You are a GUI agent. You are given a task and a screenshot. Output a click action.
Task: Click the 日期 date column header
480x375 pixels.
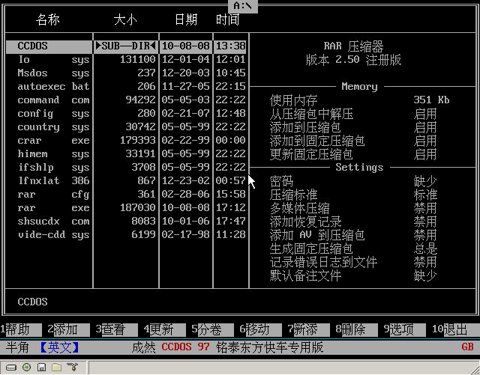(186, 20)
